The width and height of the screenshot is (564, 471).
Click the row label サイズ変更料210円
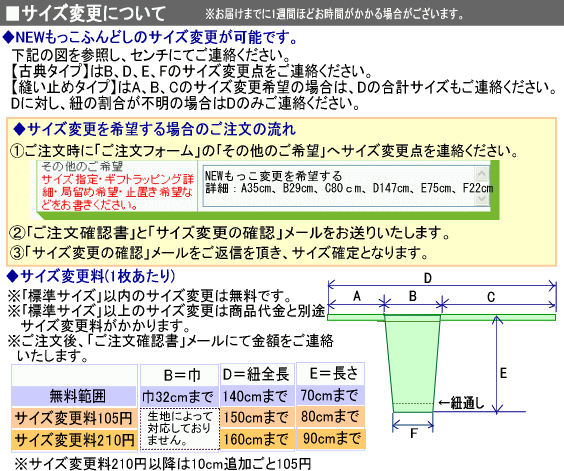(75, 440)
